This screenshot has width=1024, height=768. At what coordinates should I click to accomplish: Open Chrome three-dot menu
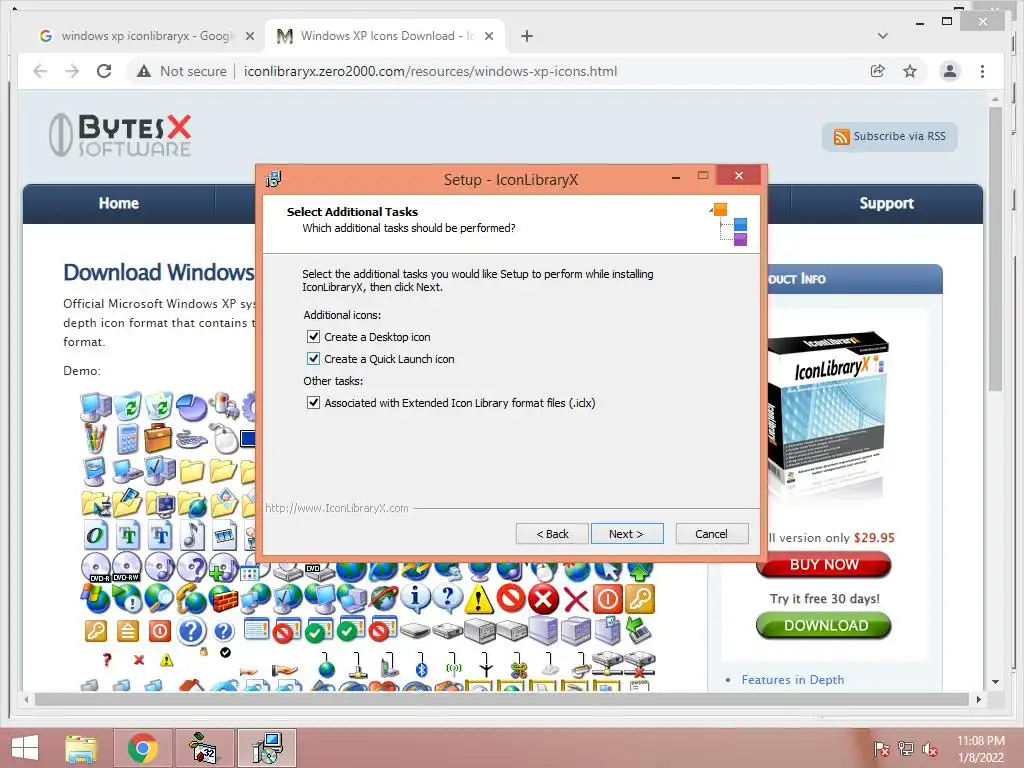982,71
